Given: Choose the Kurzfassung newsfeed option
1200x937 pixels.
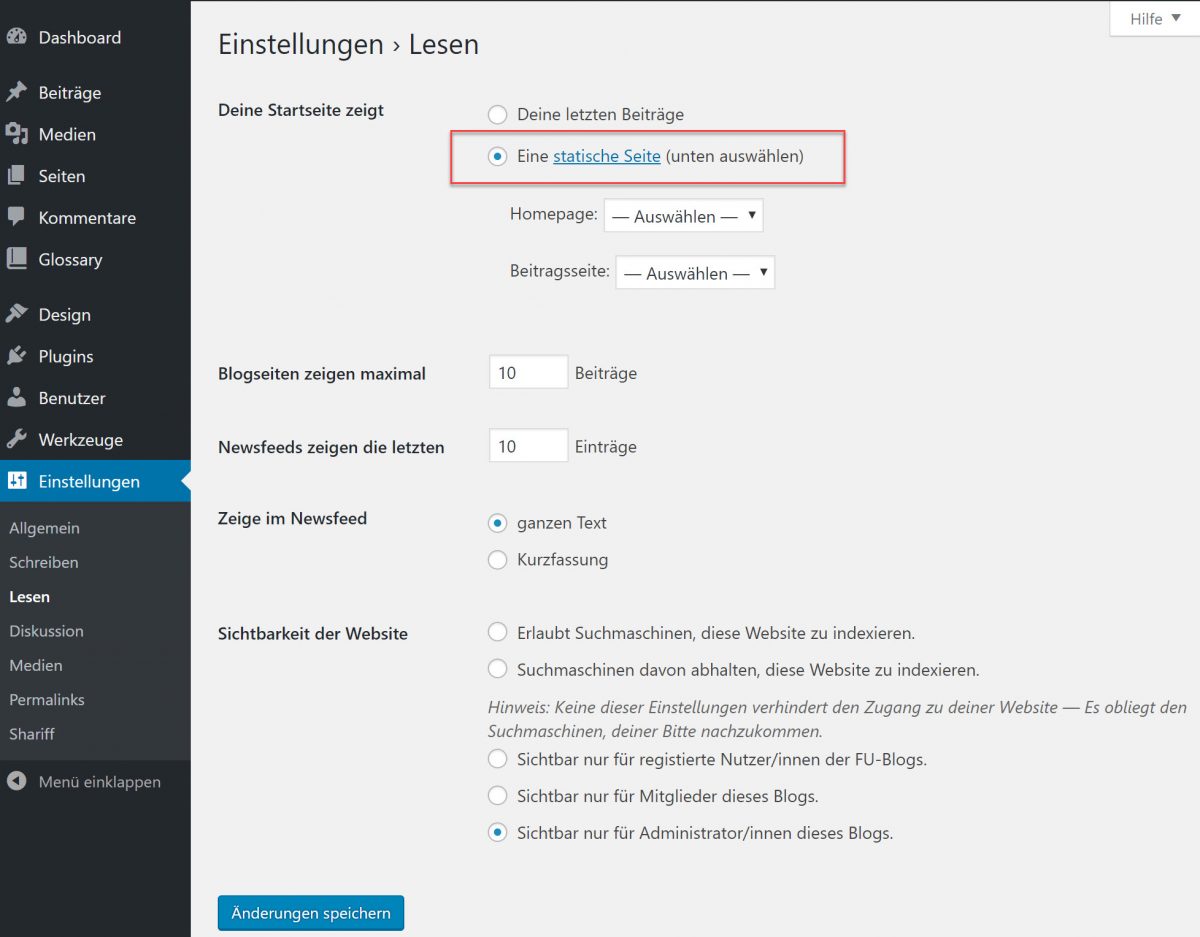Looking at the screenshot, I should (497, 560).
